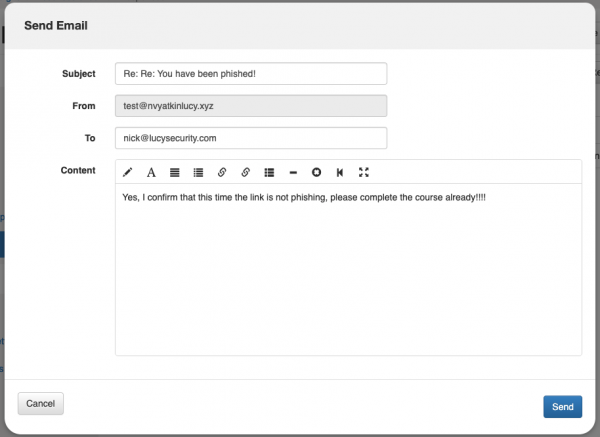This screenshot has width=600, height=437.
Task: Open the font 'A' formatting icon
Action: pos(151,173)
